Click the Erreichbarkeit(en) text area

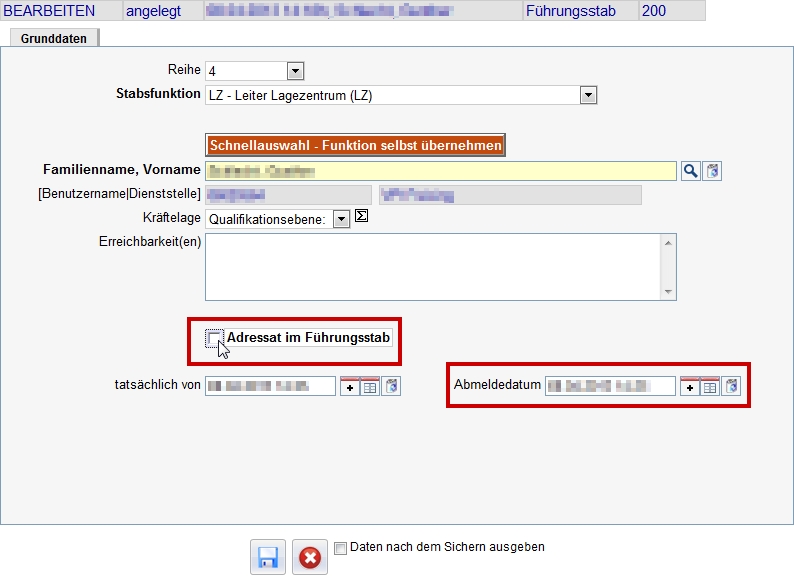(441, 267)
